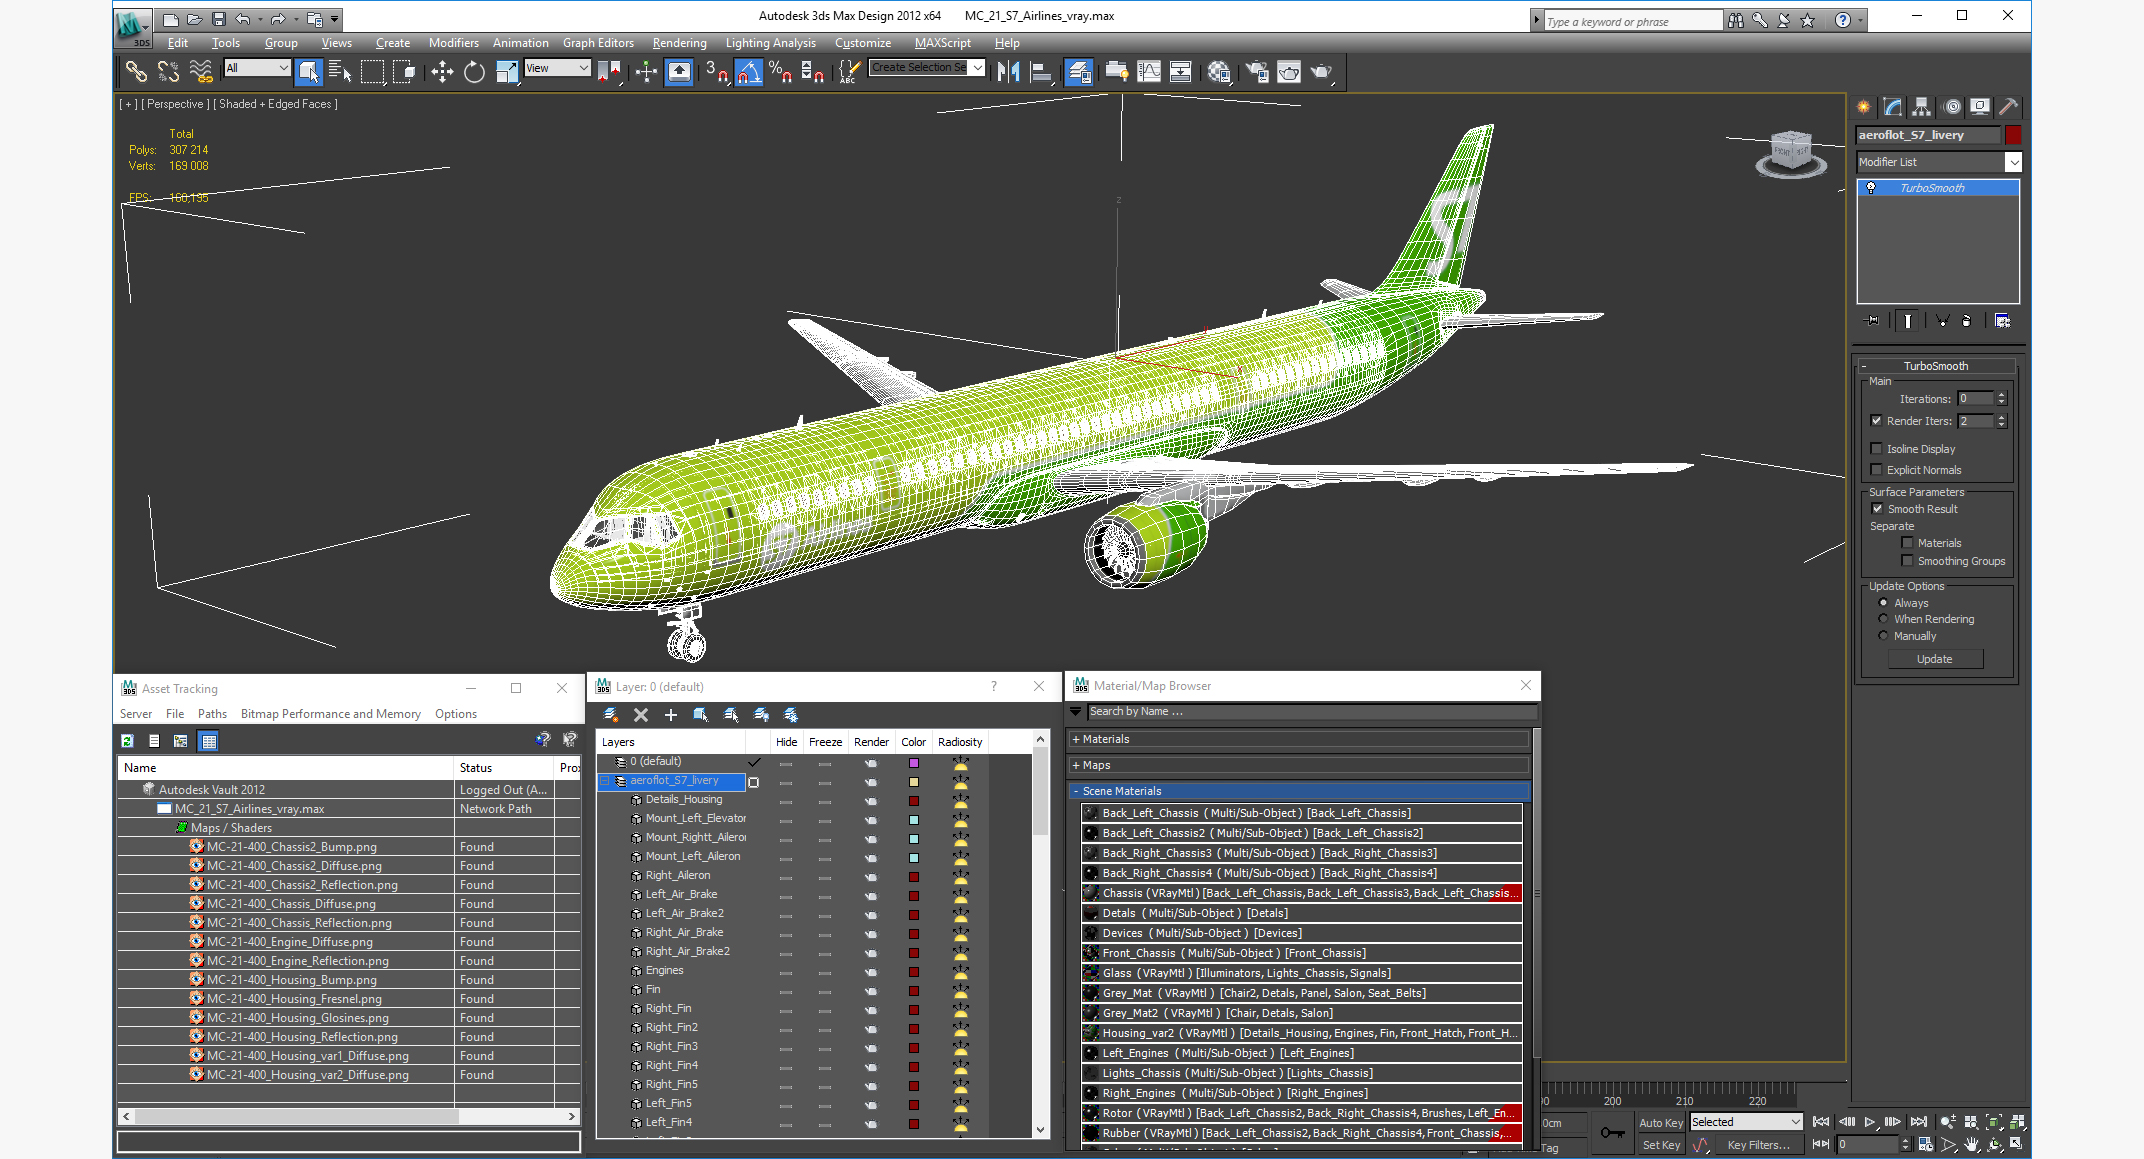Open the Material Editor icon
This screenshot has height=1159, width=2144.
point(1219,71)
